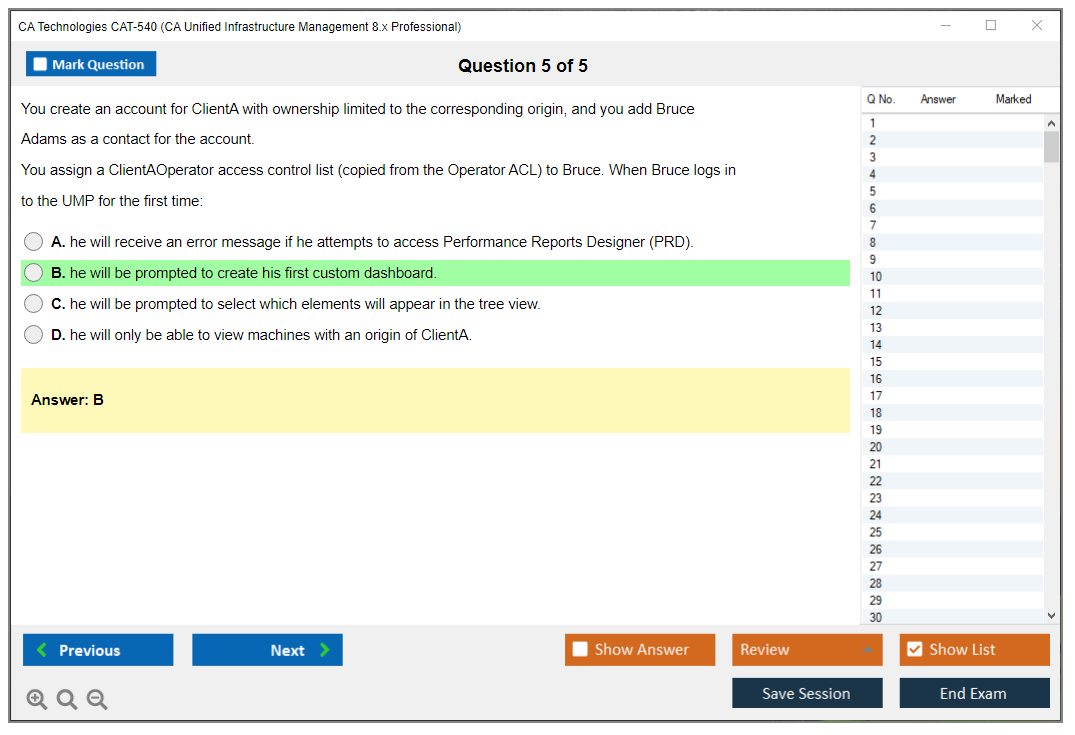The height and width of the screenshot is (735, 1075).
Task: Close the CAT-540 exam window
Action: click(x=1037, y=26)
